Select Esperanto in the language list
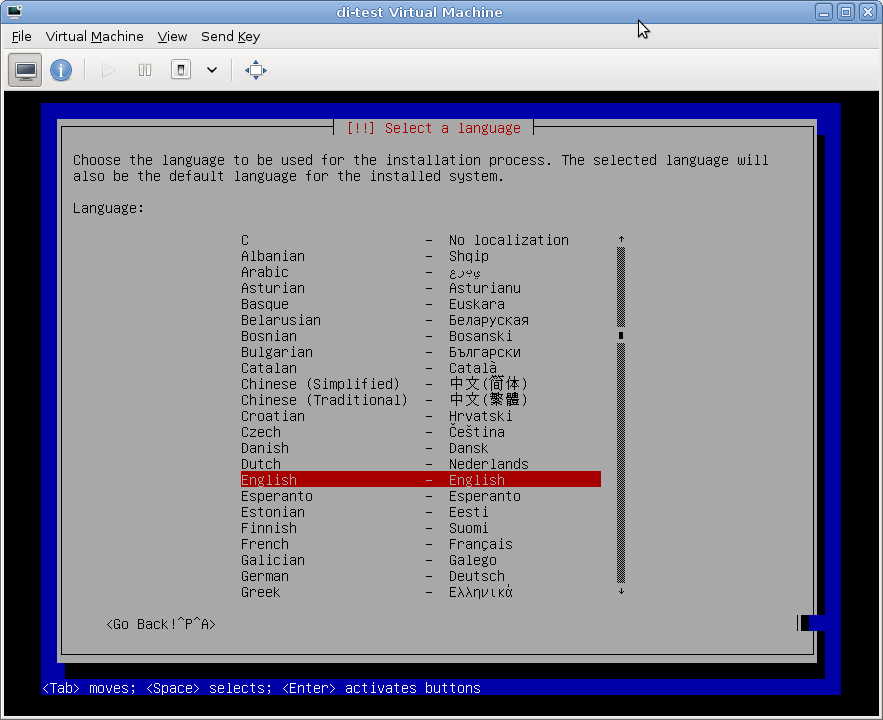This screenshot has width=883, height=720. 421,496
